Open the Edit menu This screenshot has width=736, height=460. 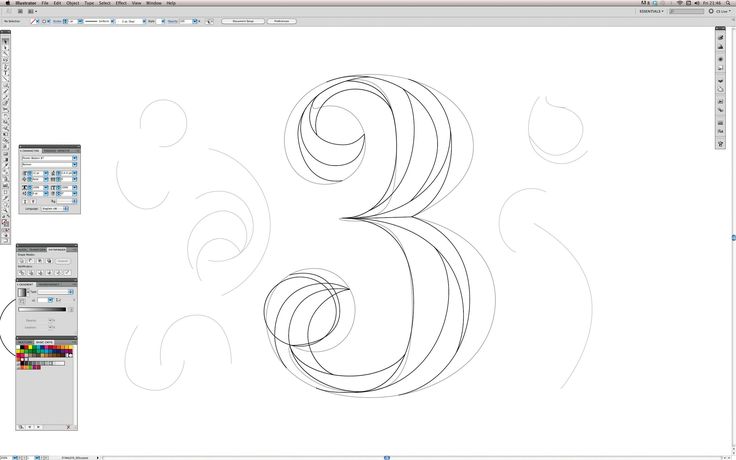(57, 3)
